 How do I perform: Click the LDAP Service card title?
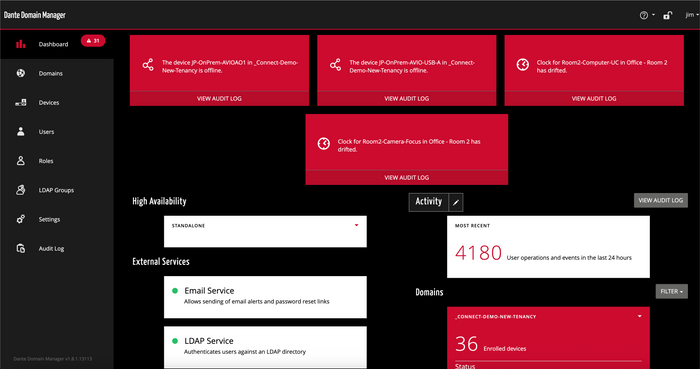[208, 341]
